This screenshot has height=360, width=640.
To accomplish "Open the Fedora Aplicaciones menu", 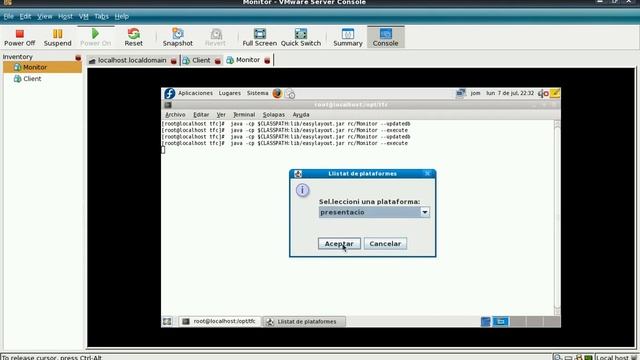I will coord(195,93).
